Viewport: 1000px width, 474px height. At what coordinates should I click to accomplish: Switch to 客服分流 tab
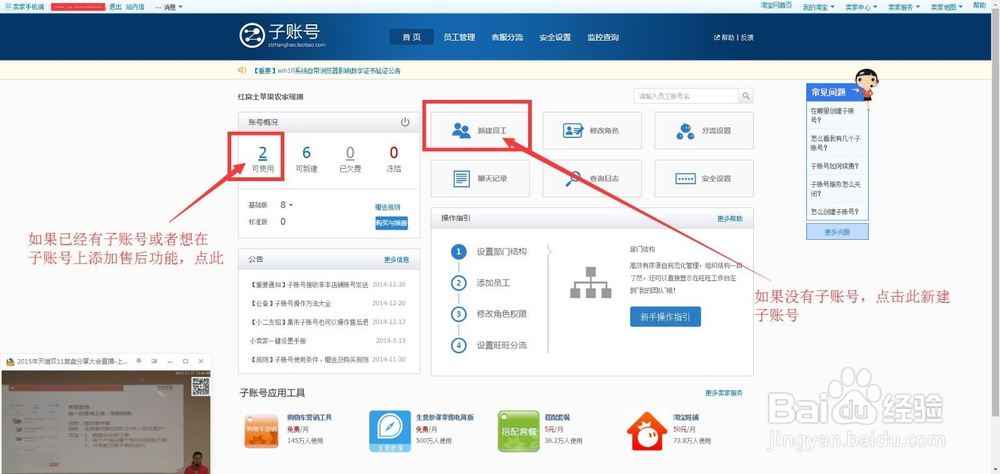pos(507,37)
